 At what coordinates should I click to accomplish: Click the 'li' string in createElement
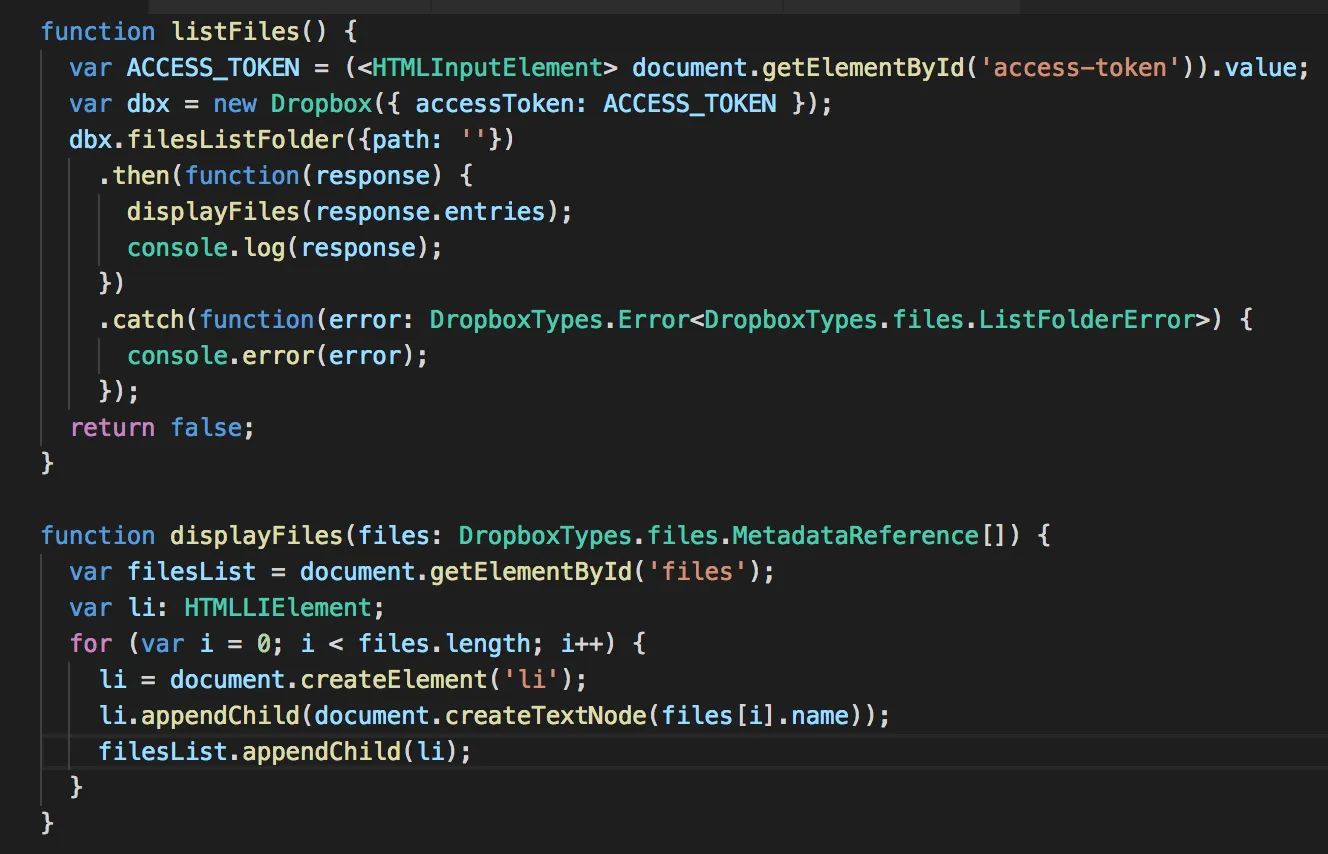tap(530, 679)
